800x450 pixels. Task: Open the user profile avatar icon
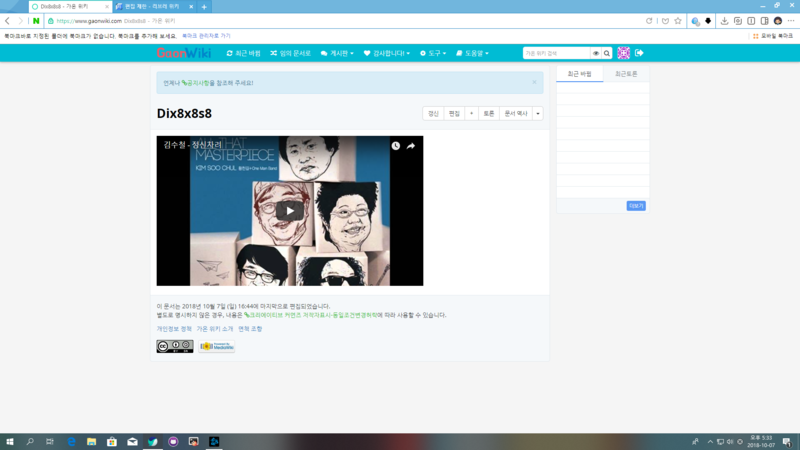624,53
